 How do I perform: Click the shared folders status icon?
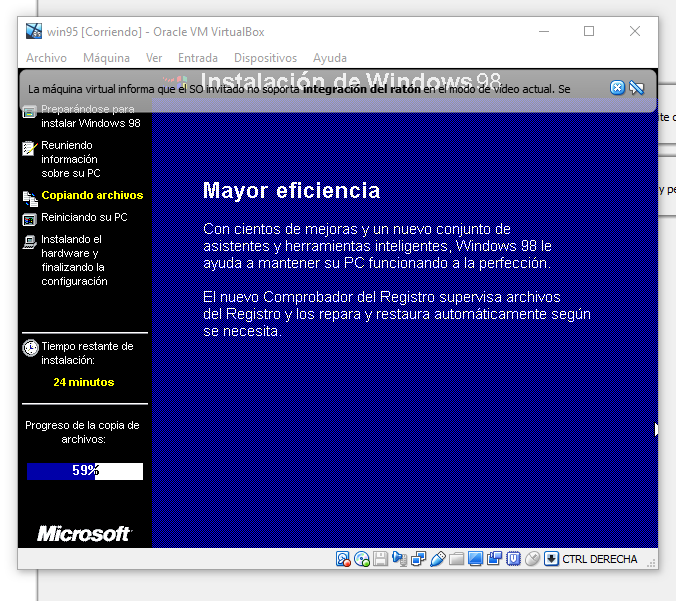(457, 559)
